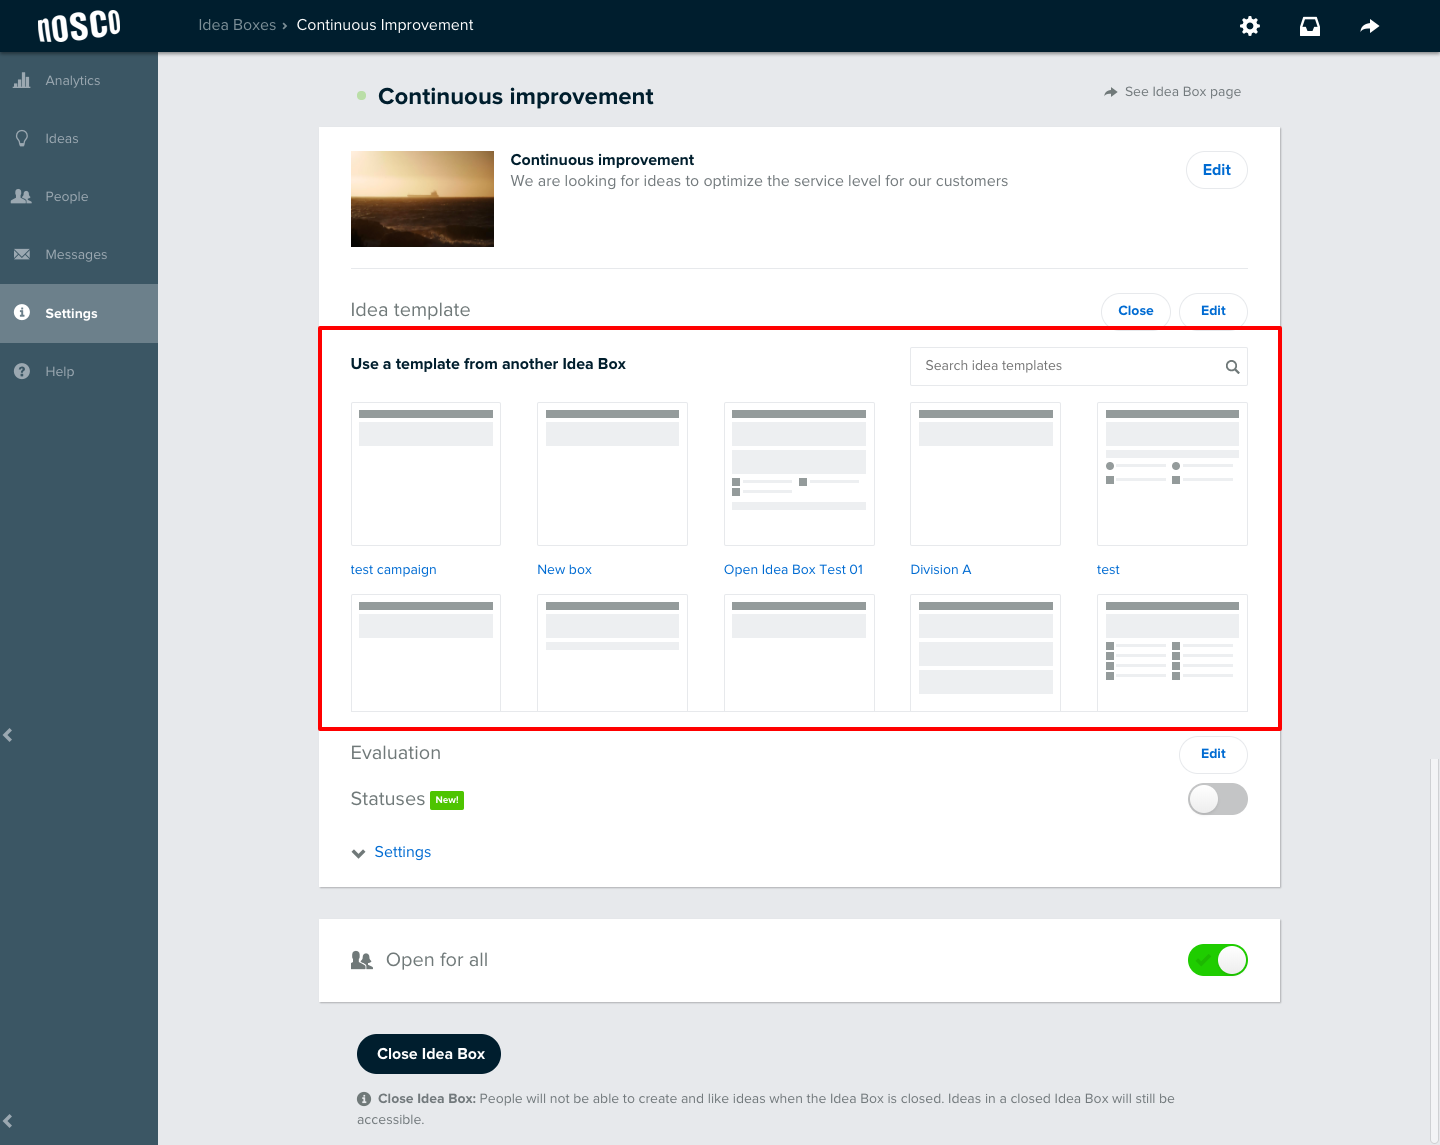Image resolution: width=1440 pixels, height=1145 pixels.
Task: Click the share arrow icon in header
Action: 1370,26
